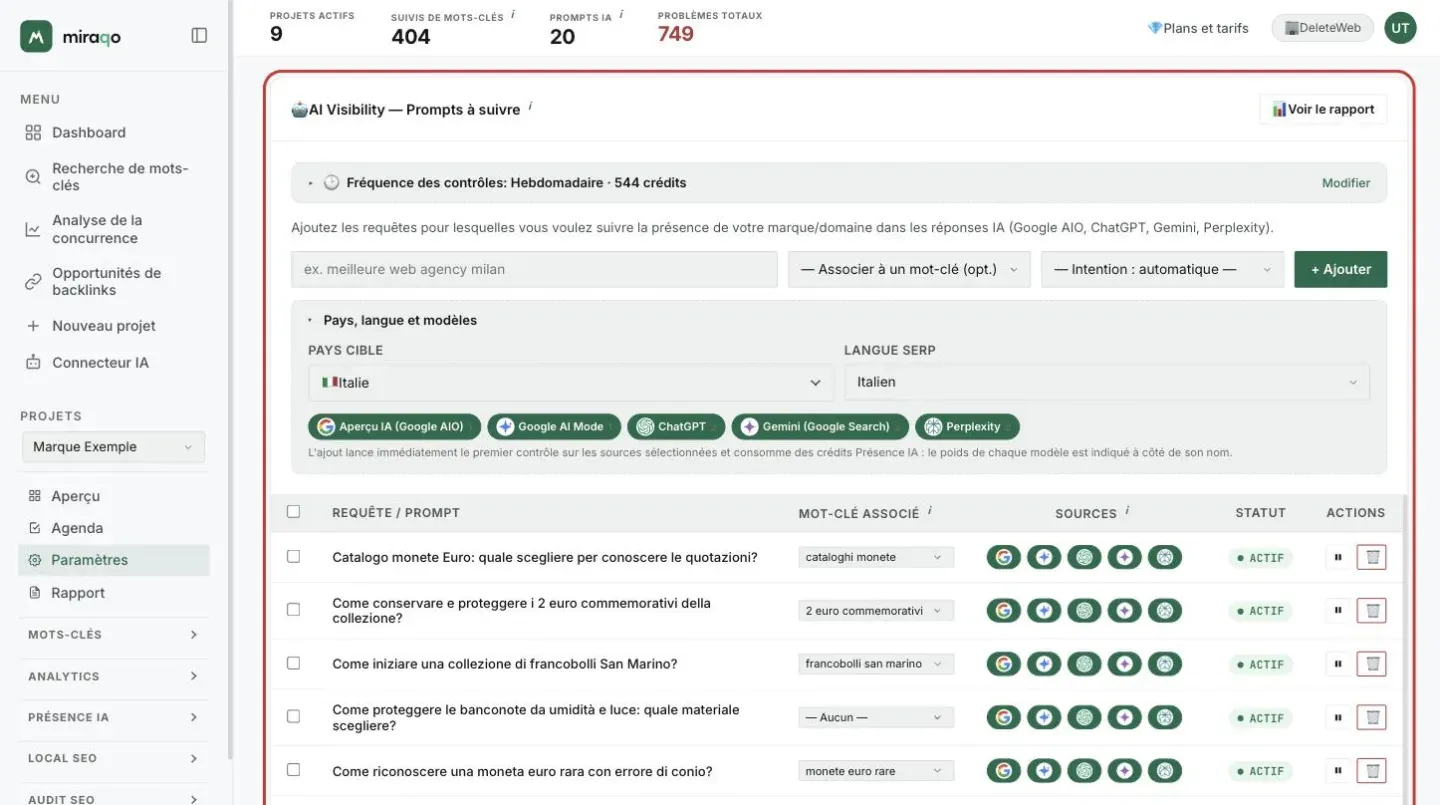Open the Langue SERP Italien dropdown

(x=1107, y=382)
